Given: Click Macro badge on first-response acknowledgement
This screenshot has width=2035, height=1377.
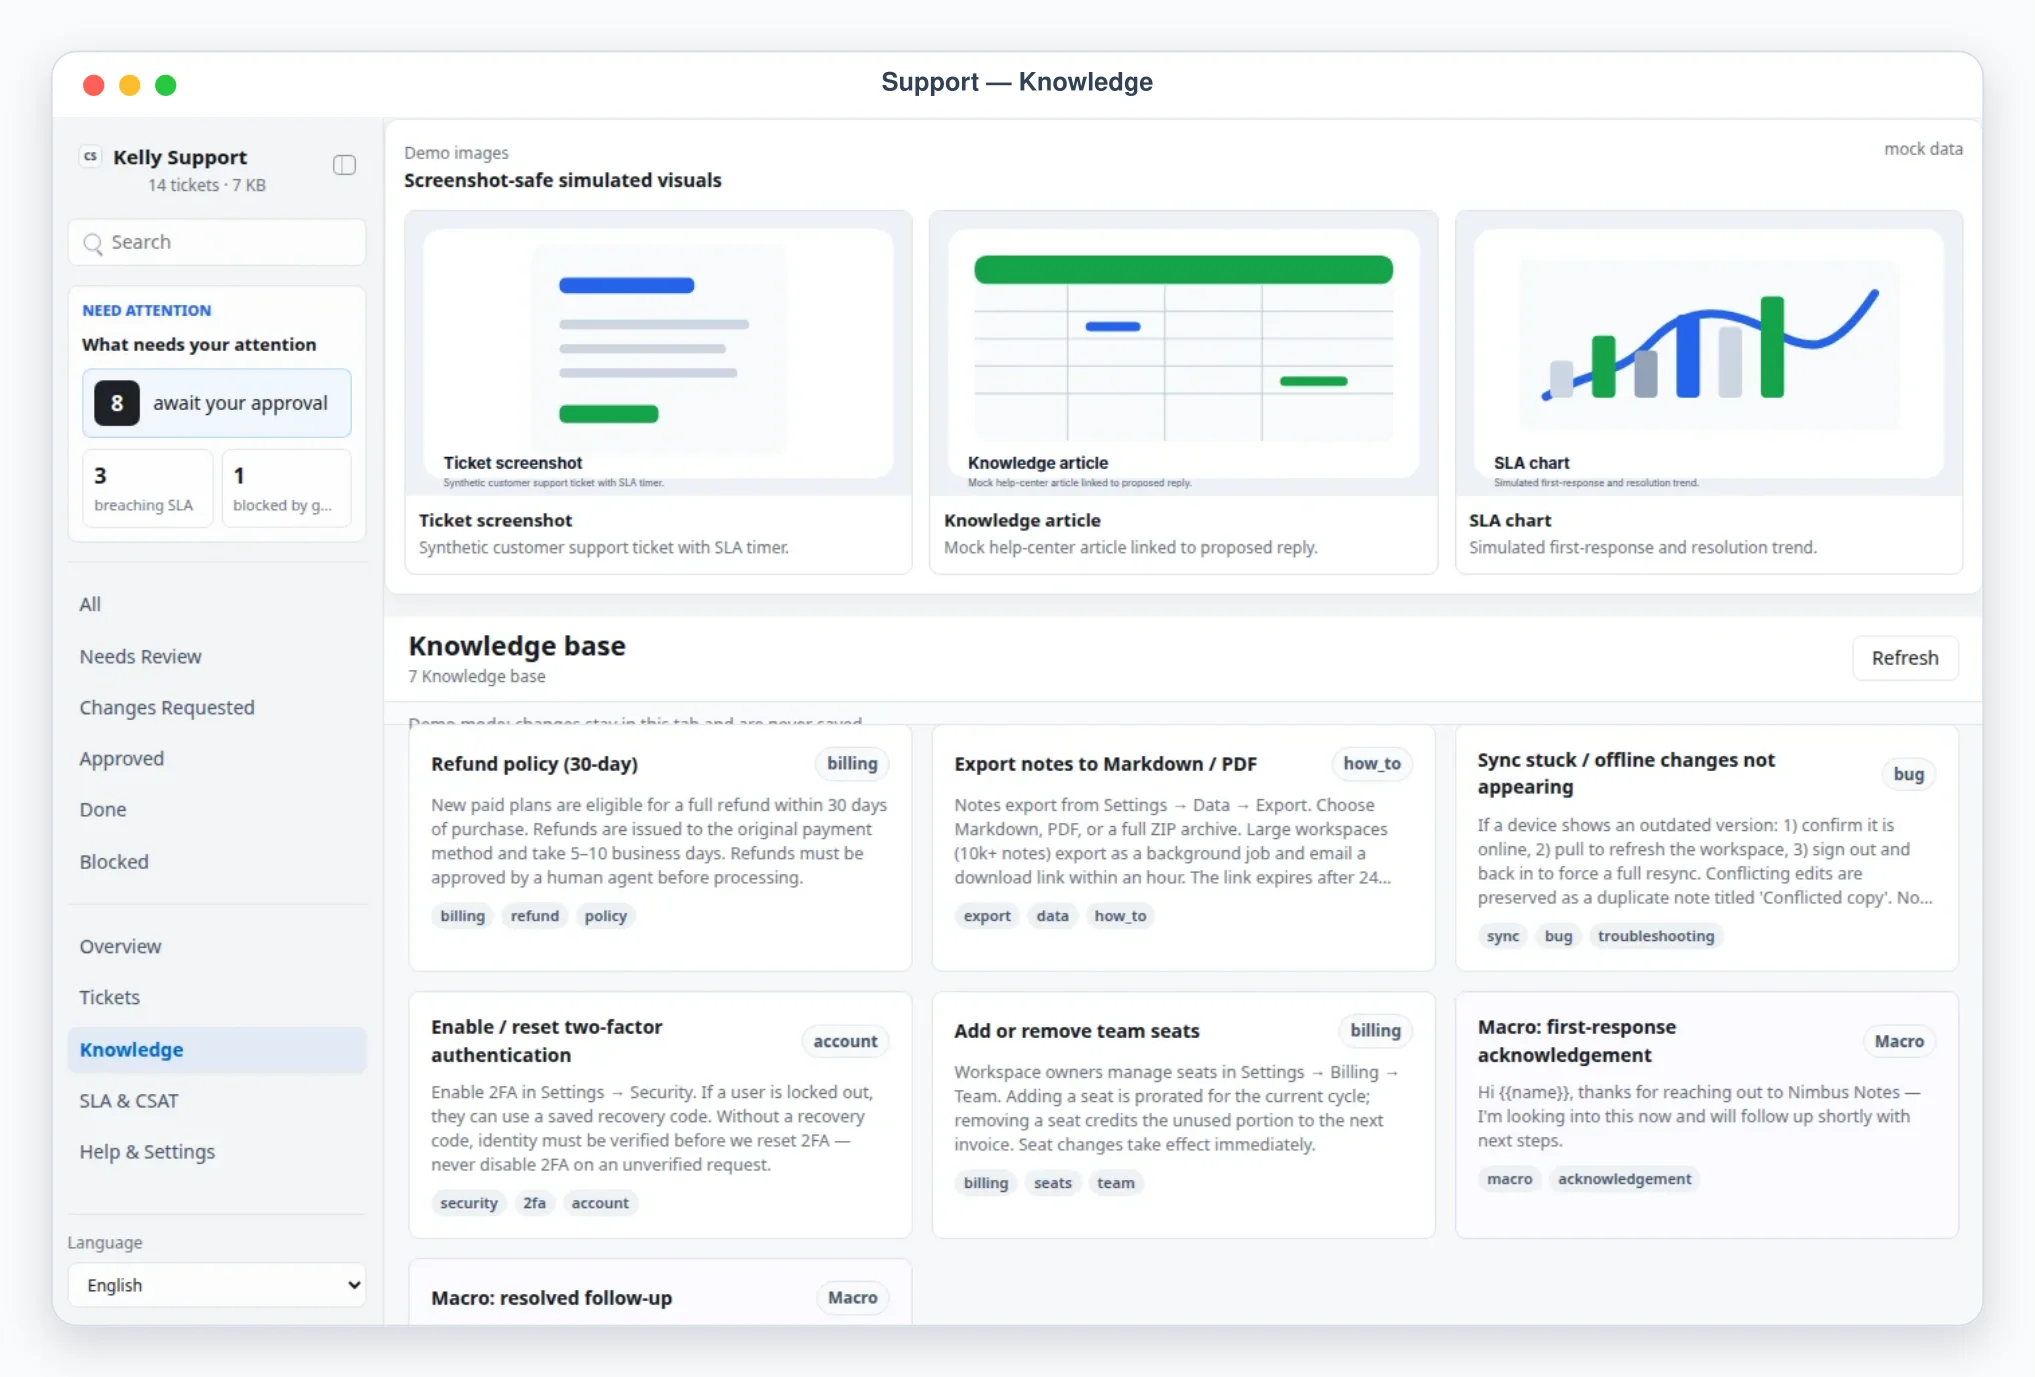Looking at the screenshot, I should 1899,1041.
